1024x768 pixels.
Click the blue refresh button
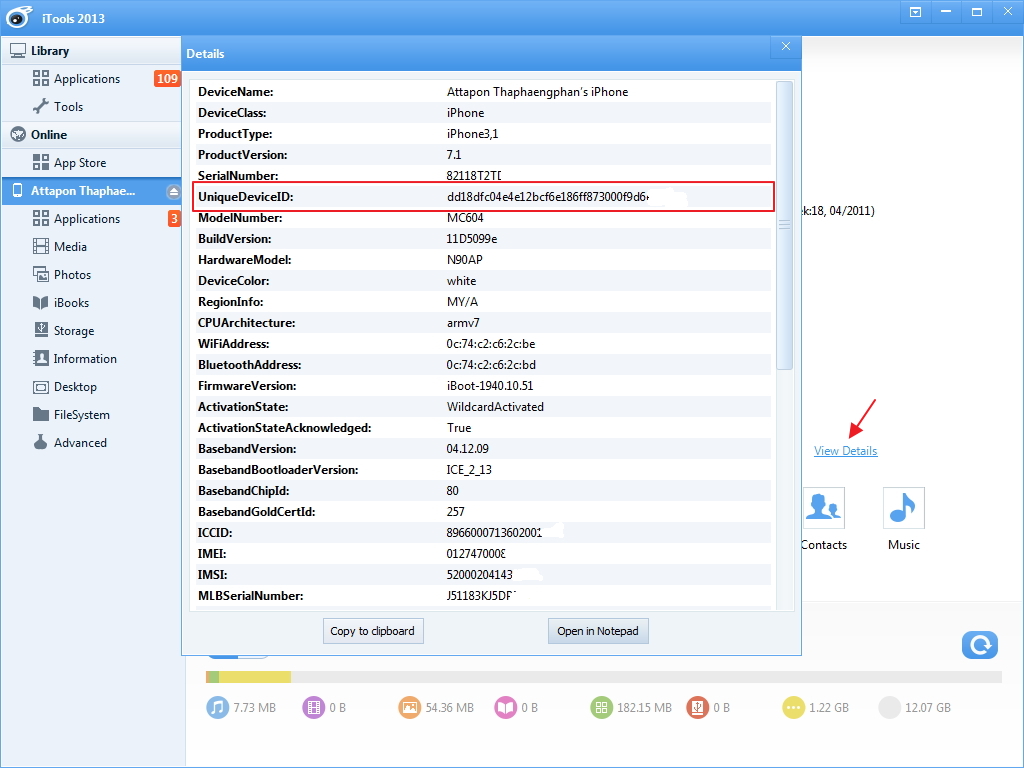(980, 645)
